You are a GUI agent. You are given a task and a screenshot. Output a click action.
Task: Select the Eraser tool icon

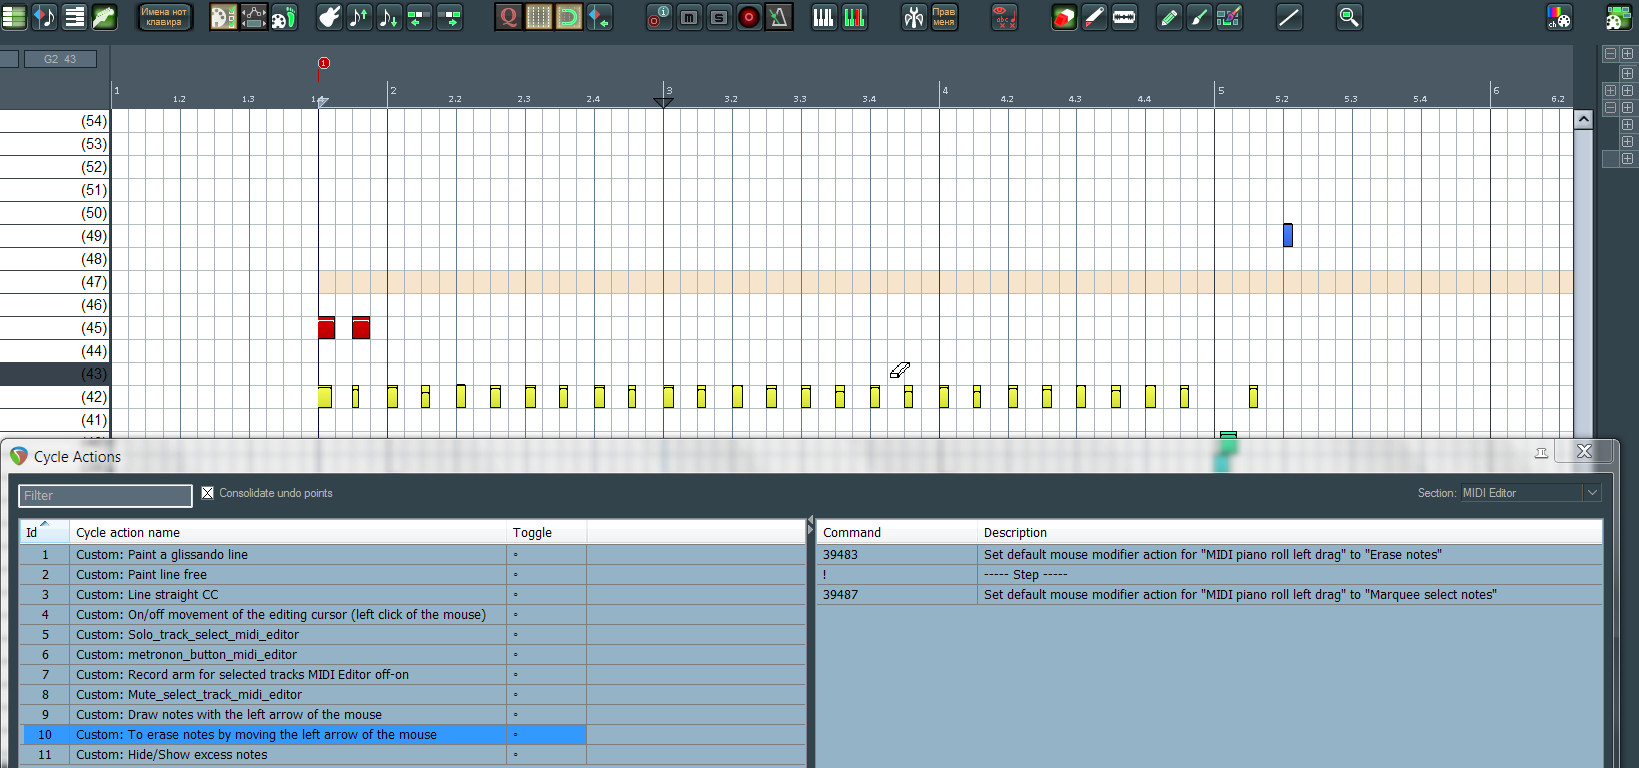pyautogui.click(x=1064, y=17)
